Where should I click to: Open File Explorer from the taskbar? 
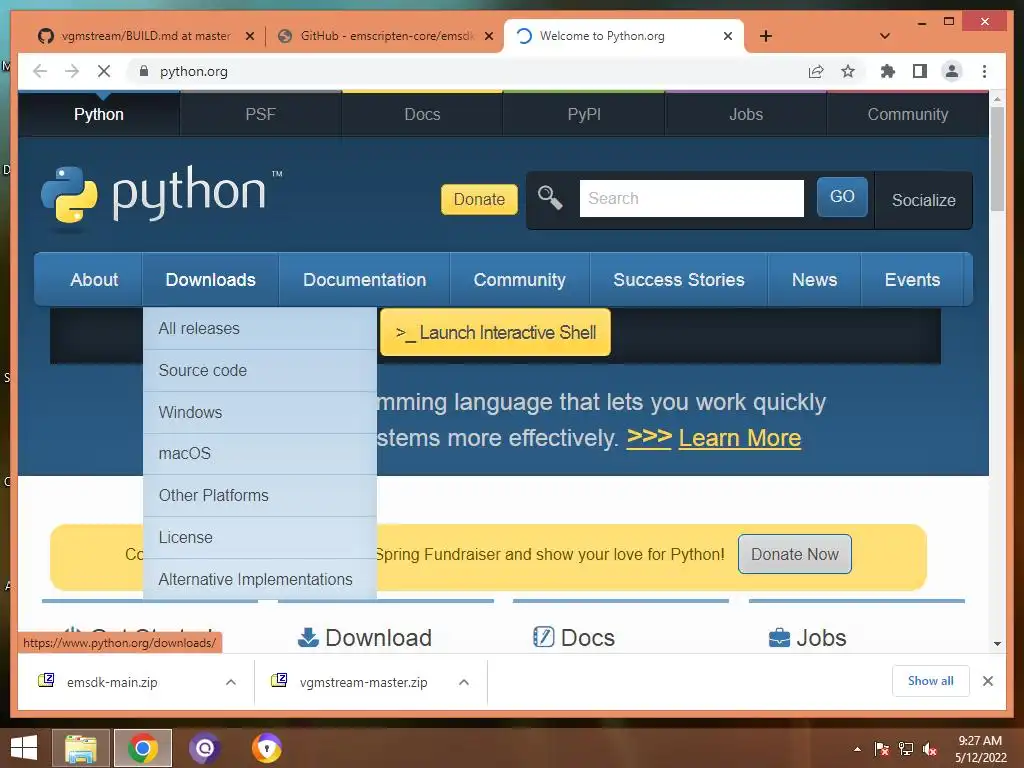pyautogui.click(x=81, y=748)
